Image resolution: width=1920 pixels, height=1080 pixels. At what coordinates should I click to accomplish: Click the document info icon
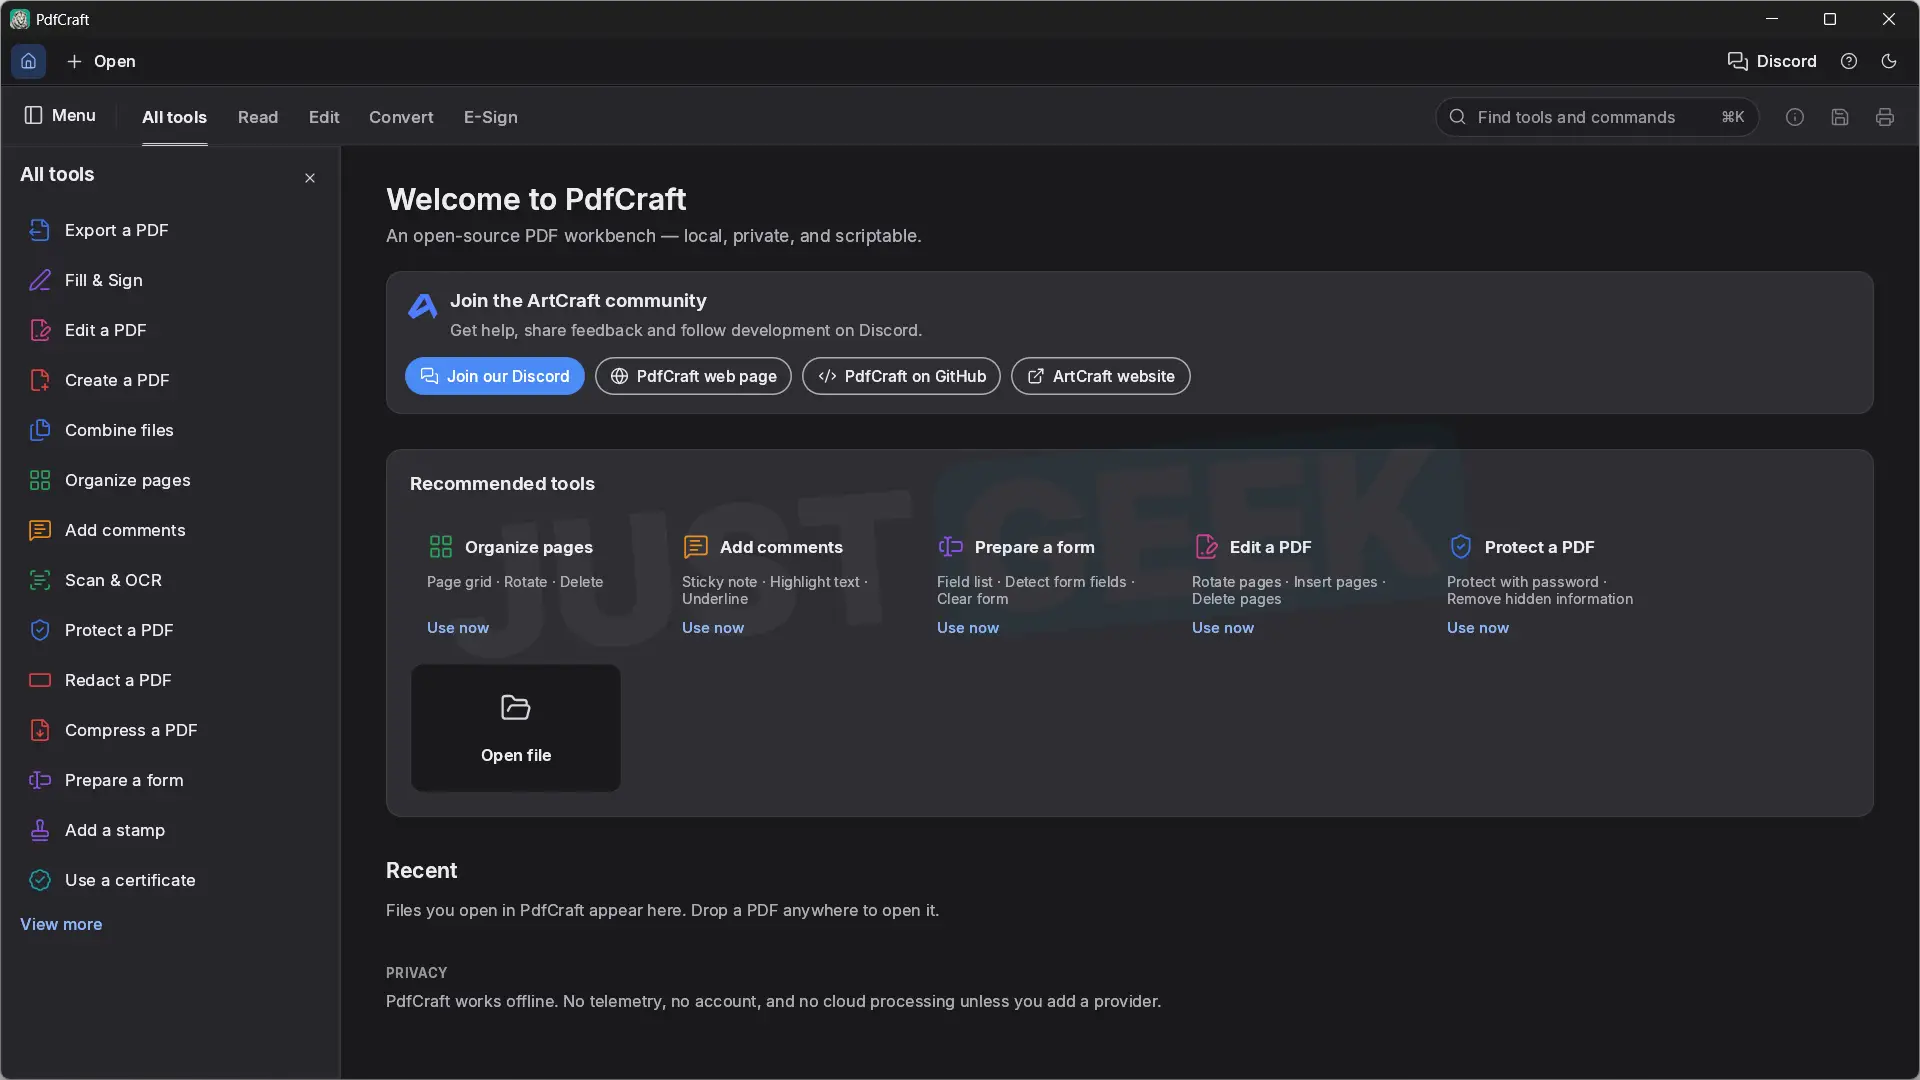coord(1795,117)
